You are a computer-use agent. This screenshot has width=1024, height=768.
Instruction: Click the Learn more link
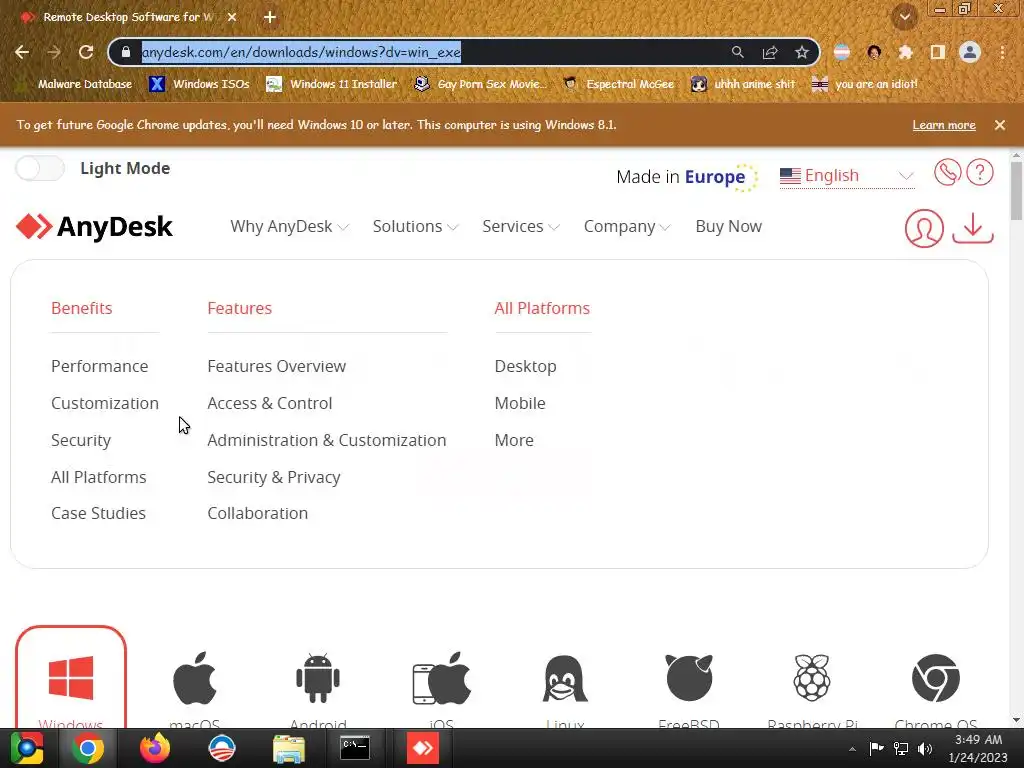point(944,125)
